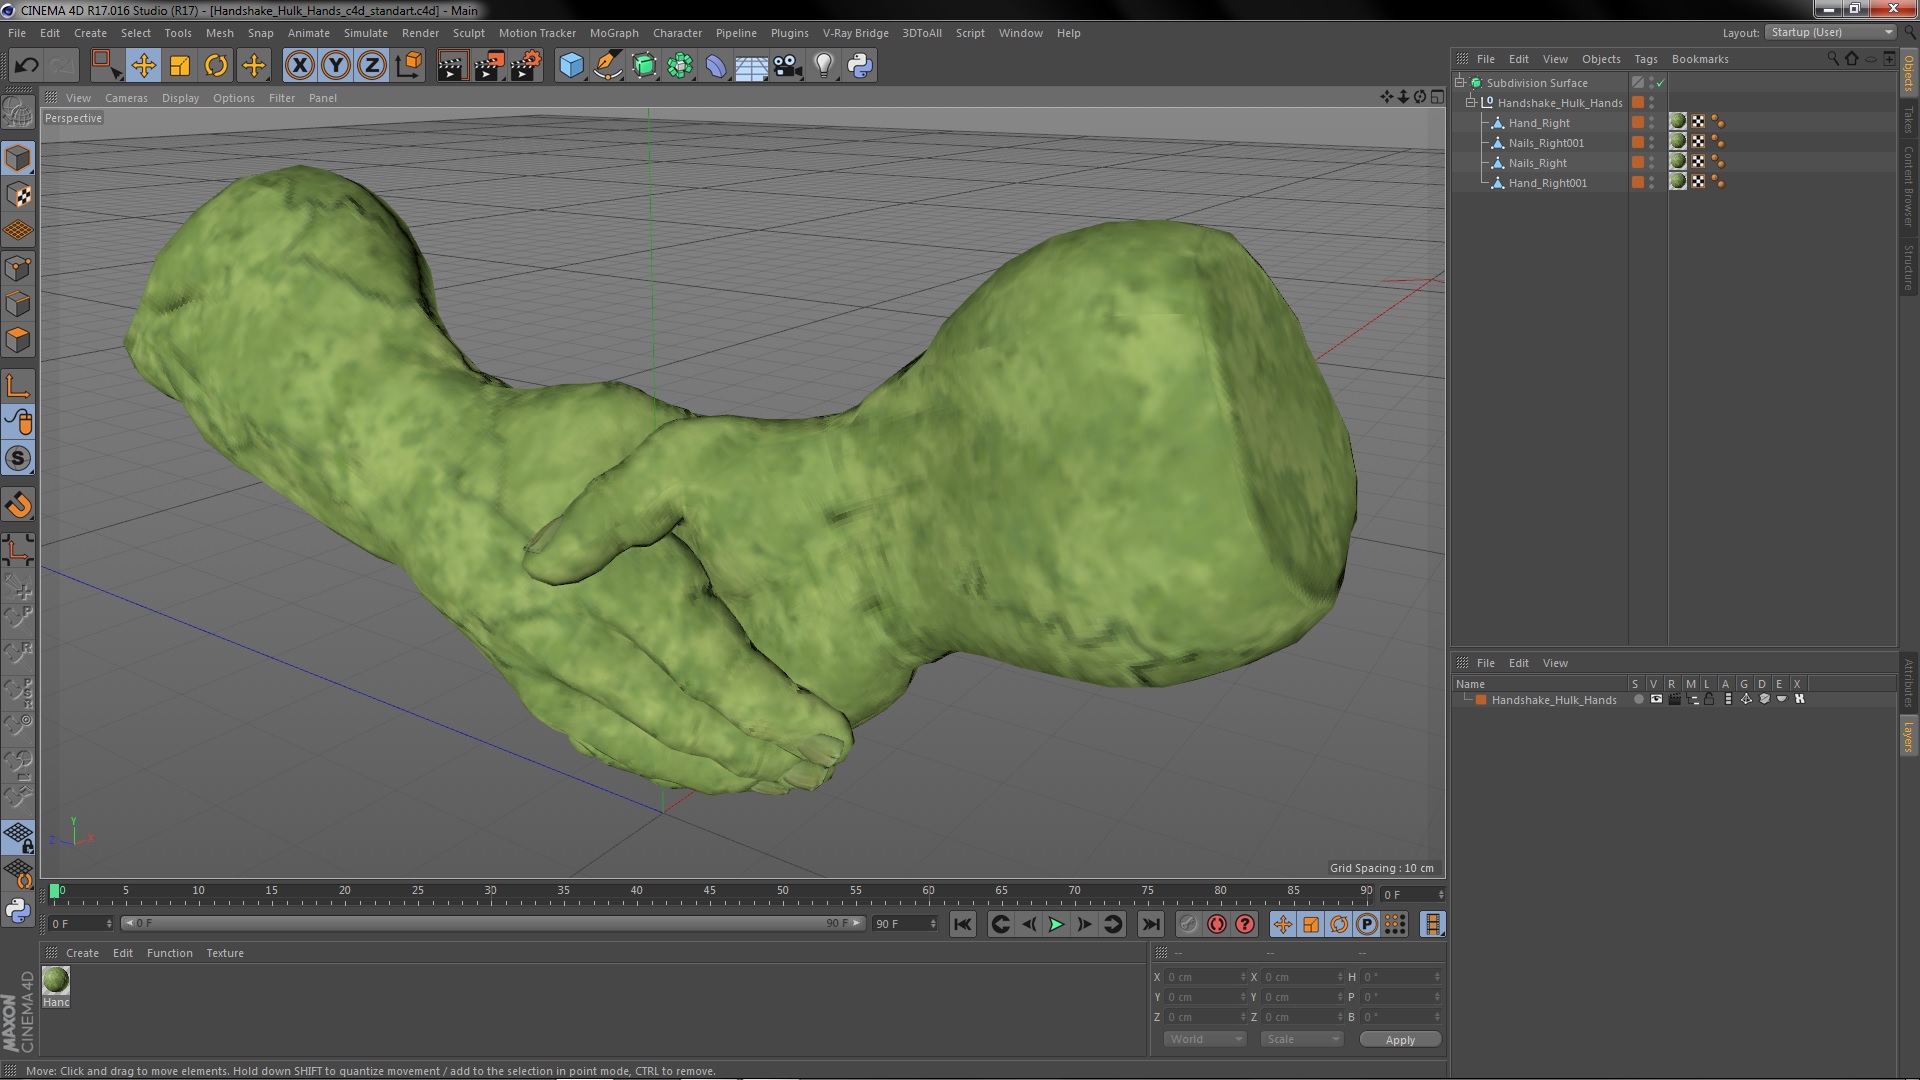1920x1080 pixels.
Task: Select Hand_Right001 object in tree
Action: click(1547, 183)
